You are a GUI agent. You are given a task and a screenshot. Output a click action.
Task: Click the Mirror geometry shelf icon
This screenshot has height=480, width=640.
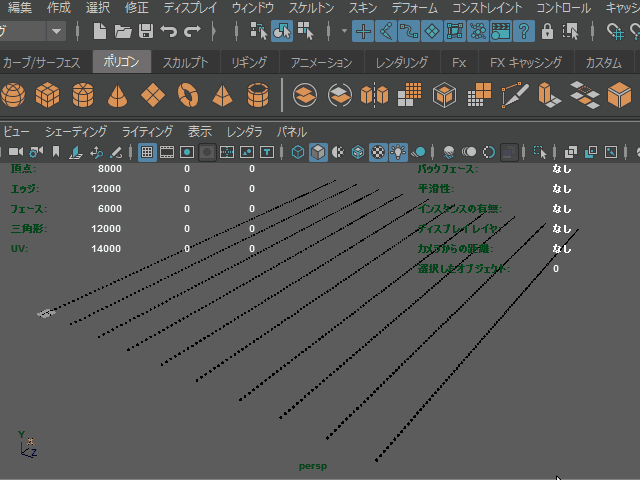[x=374, y=95]
